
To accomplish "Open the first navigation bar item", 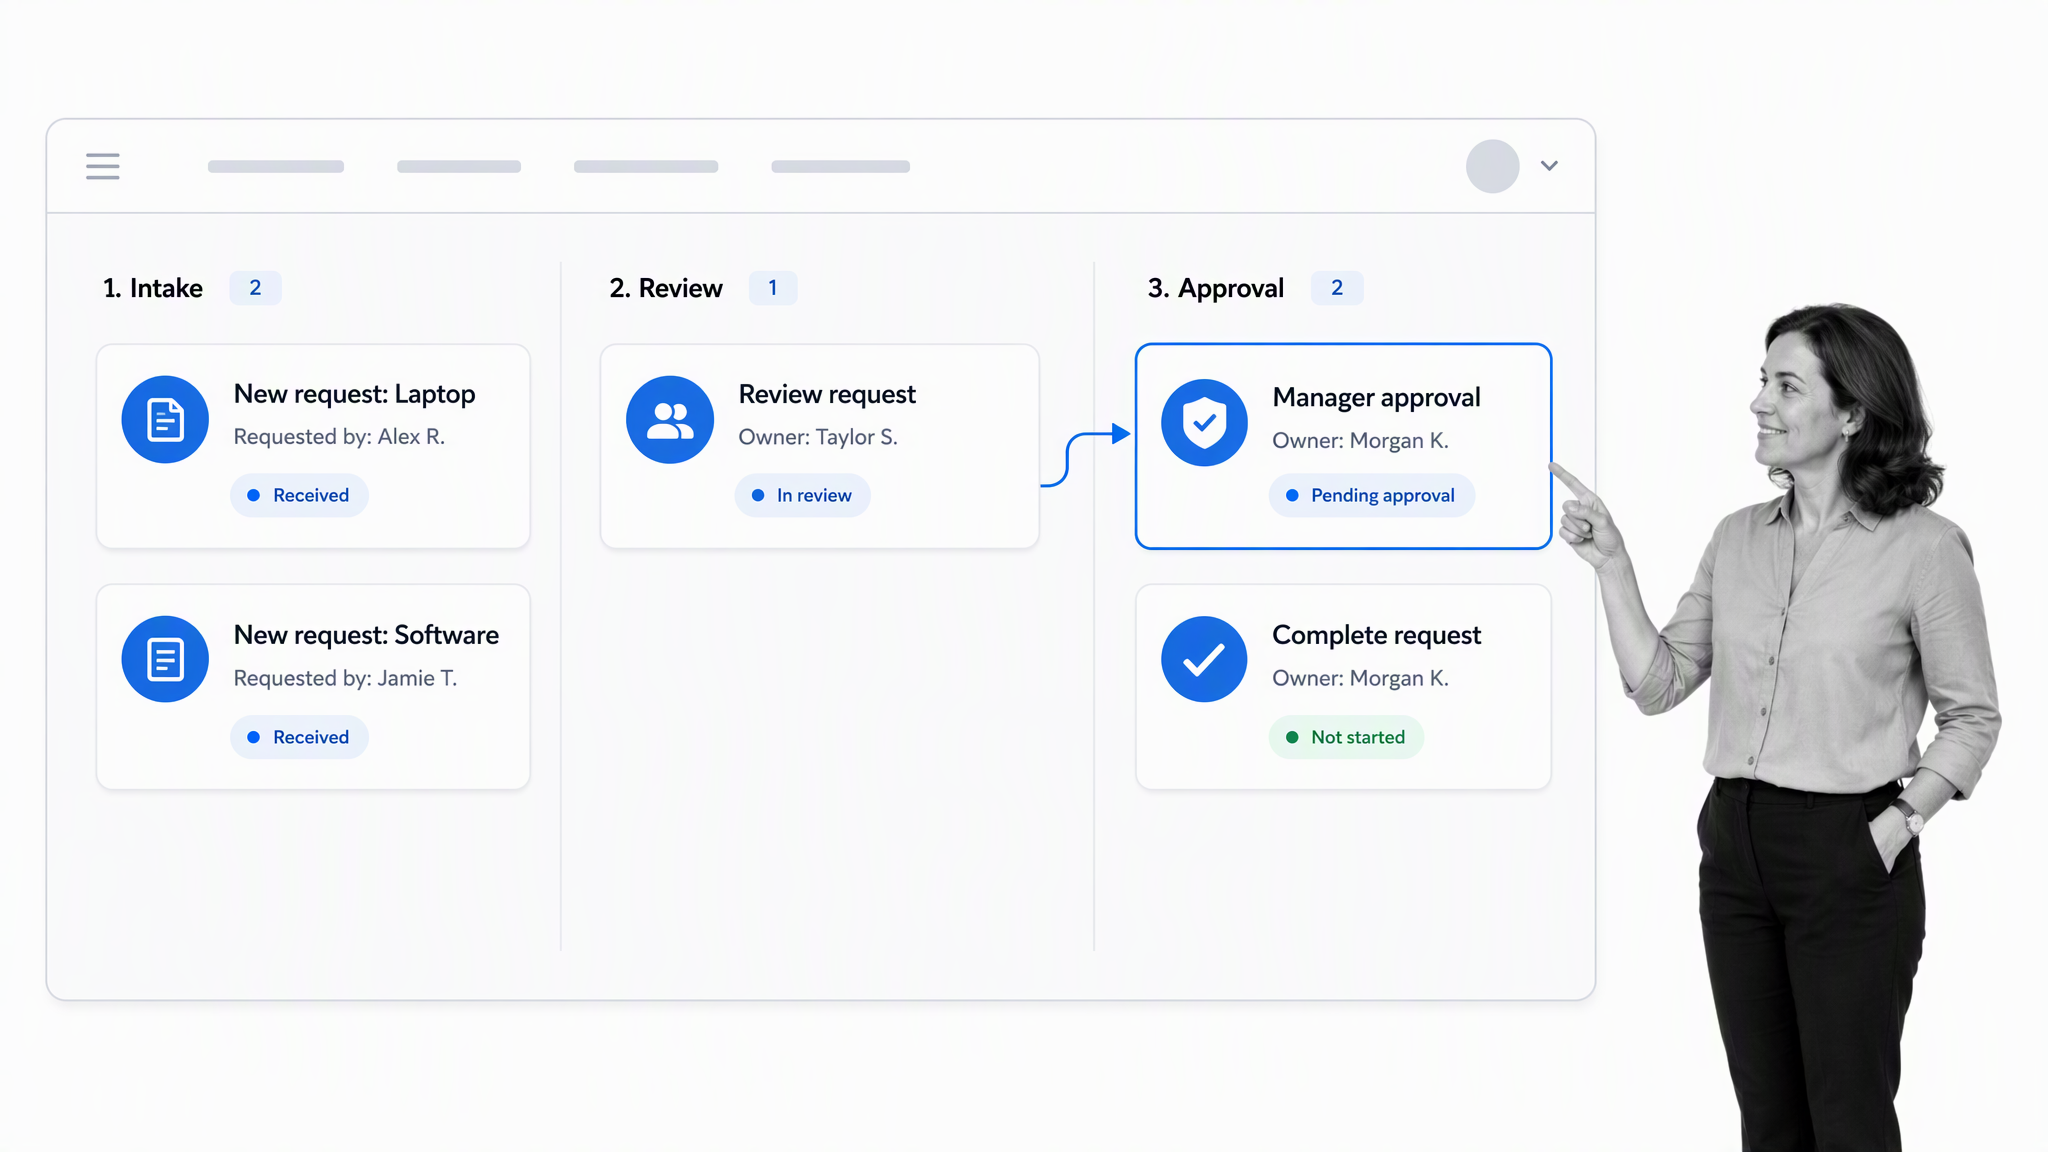I will point(276,166).
